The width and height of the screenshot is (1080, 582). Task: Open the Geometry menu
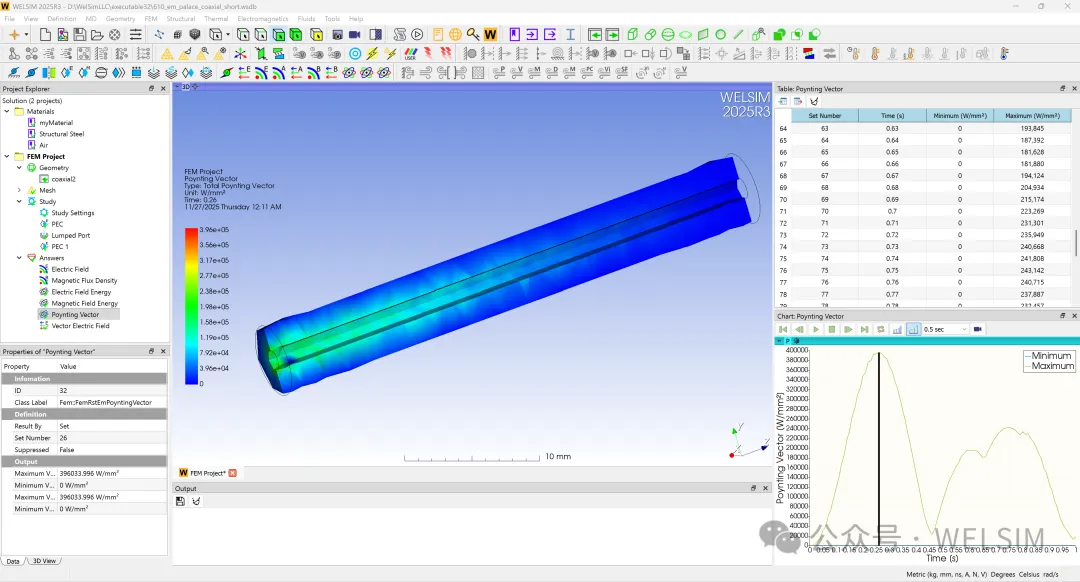tap(121, 19)
